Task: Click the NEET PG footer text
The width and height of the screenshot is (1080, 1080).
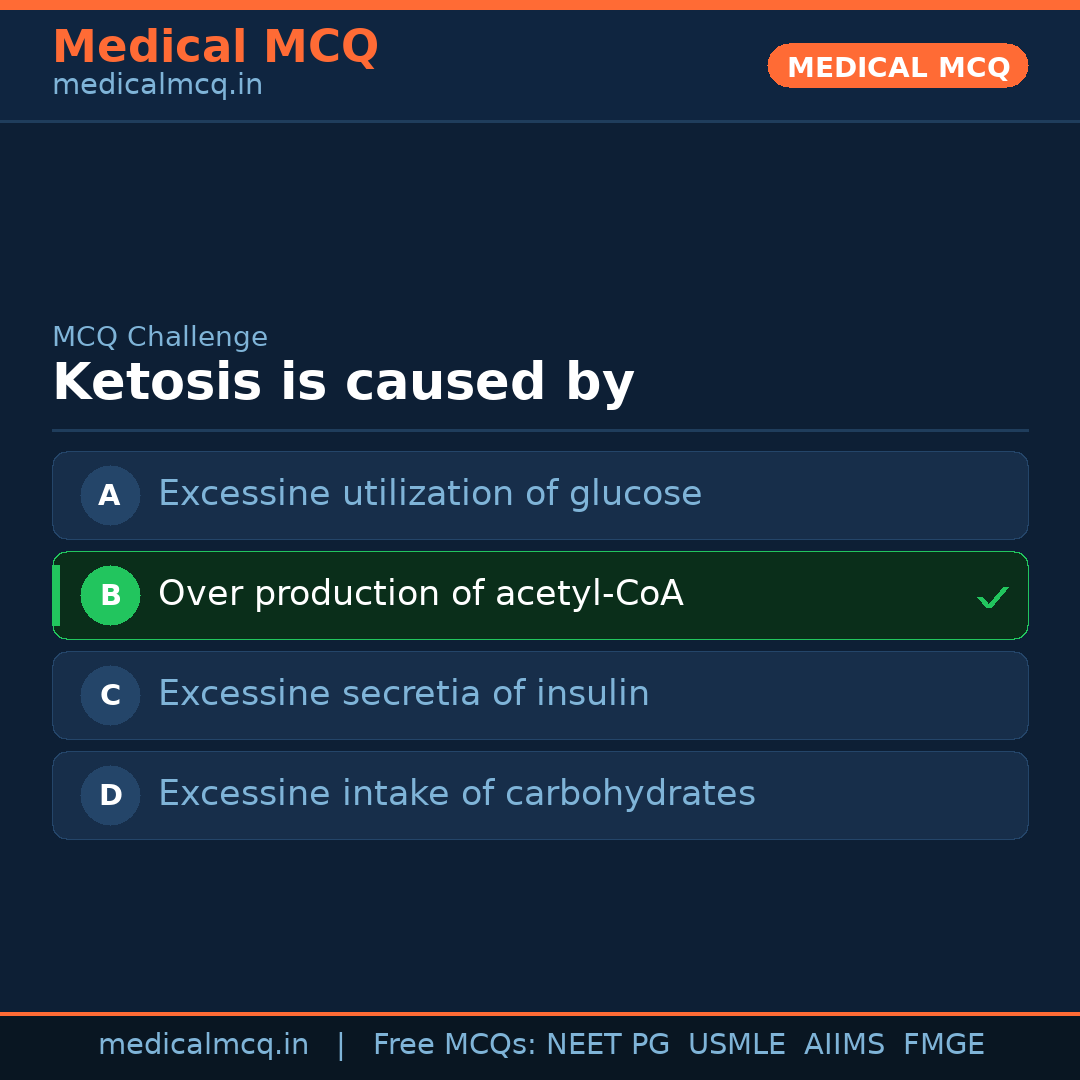Action: [x=608, y=1045]
